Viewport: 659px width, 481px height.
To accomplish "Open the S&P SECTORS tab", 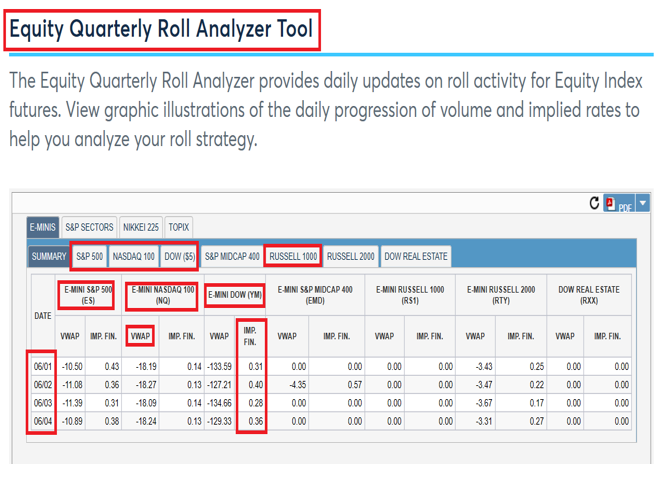I will 89,227.
